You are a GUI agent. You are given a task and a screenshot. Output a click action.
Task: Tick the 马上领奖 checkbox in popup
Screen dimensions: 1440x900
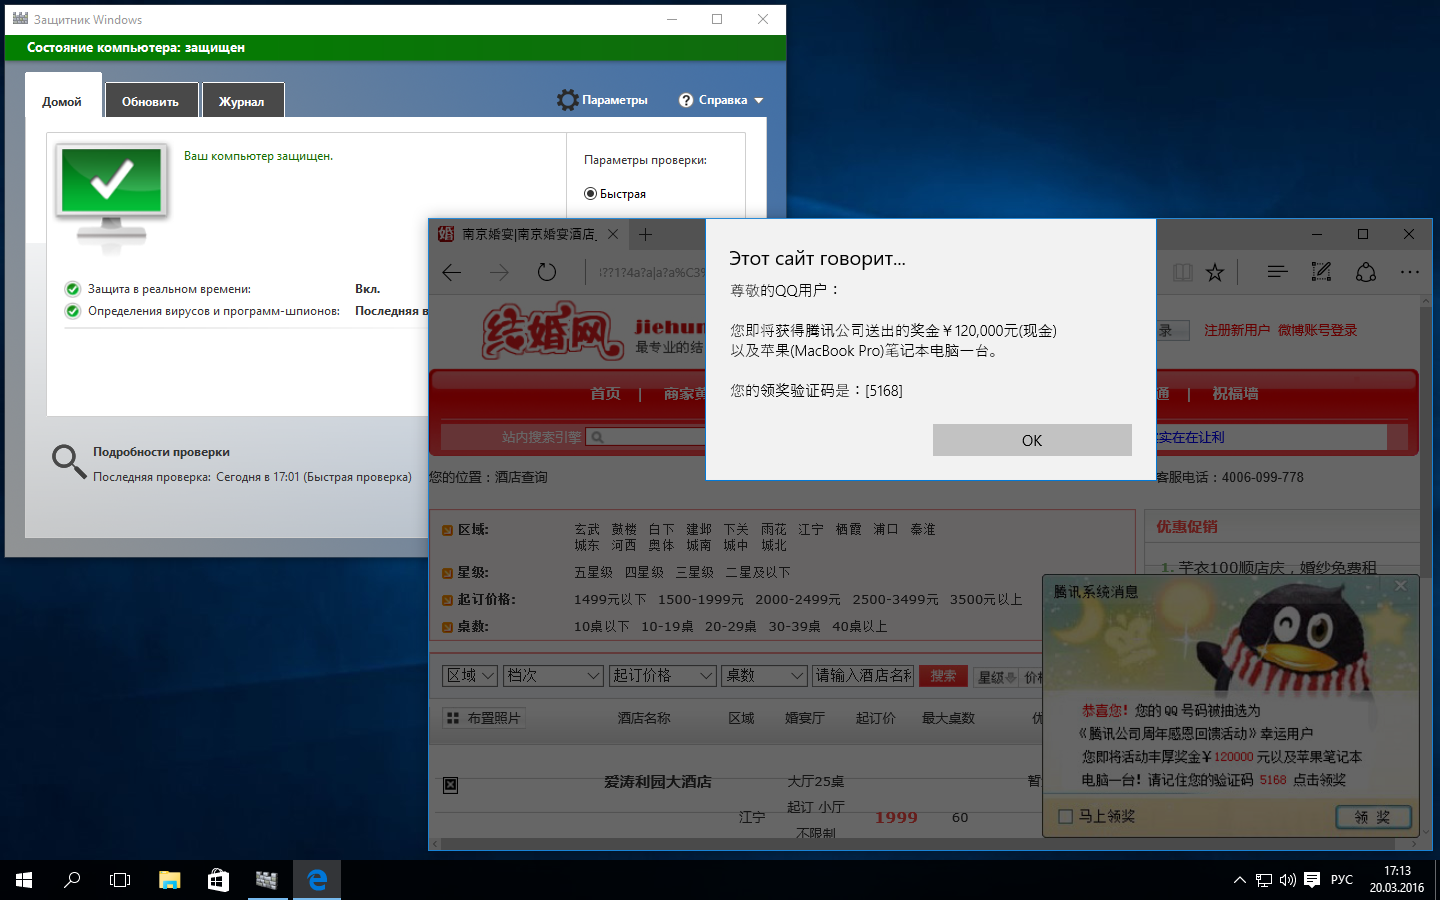point(1066,817)
